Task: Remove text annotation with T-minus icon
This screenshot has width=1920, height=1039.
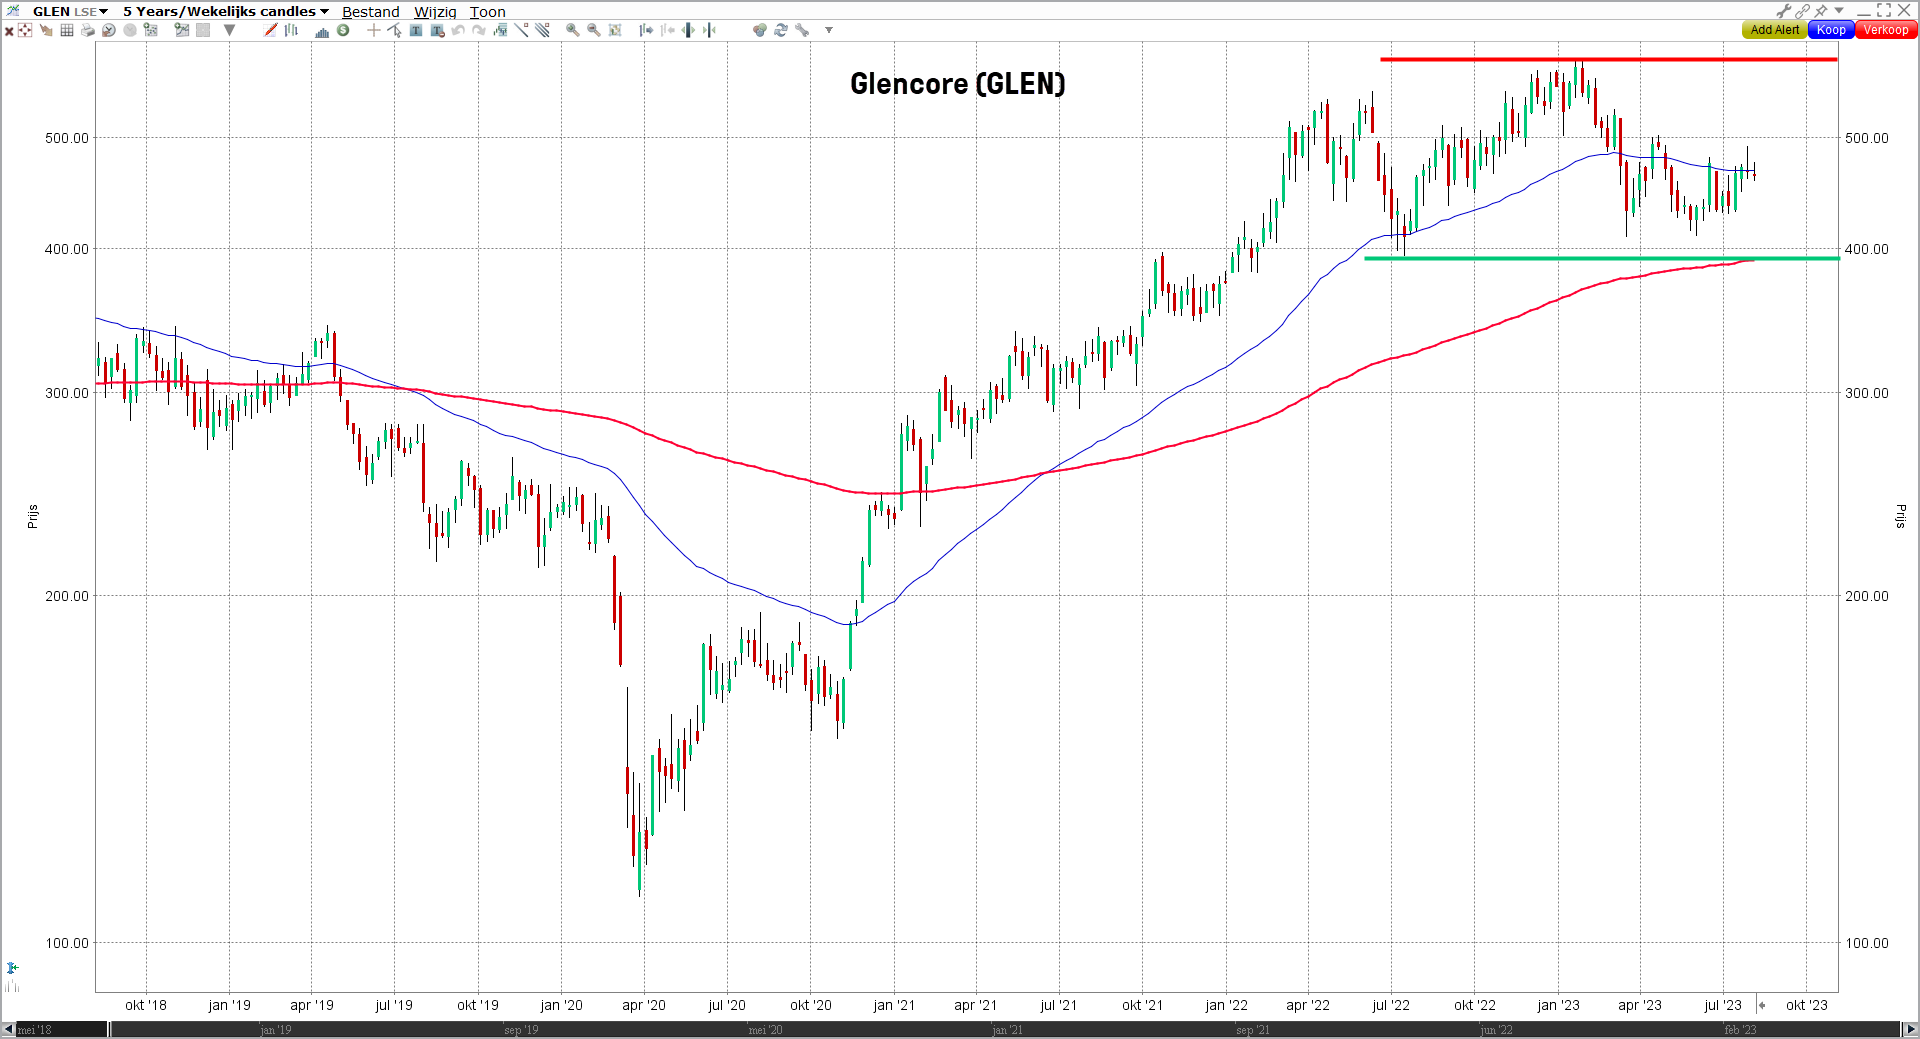Action: (x=437, y=30)
